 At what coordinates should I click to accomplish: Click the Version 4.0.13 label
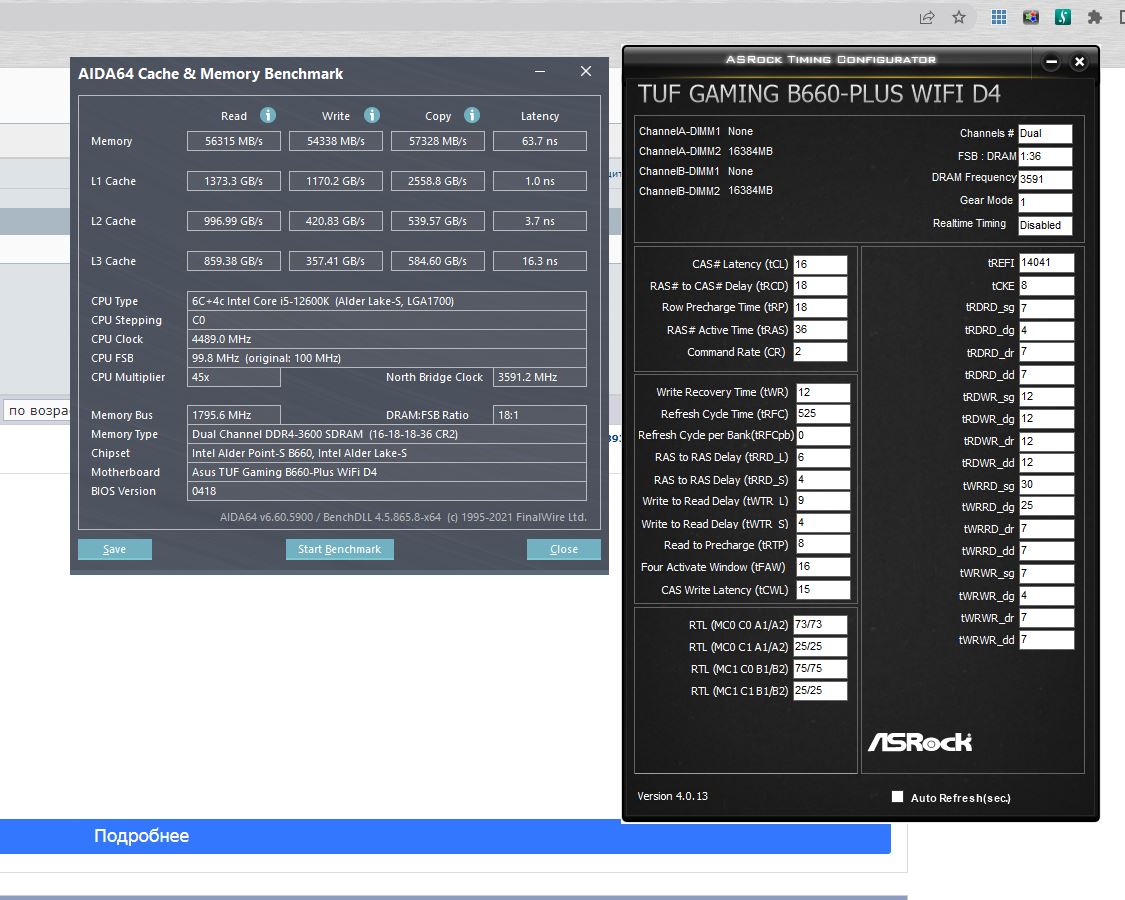coord(672,796)
